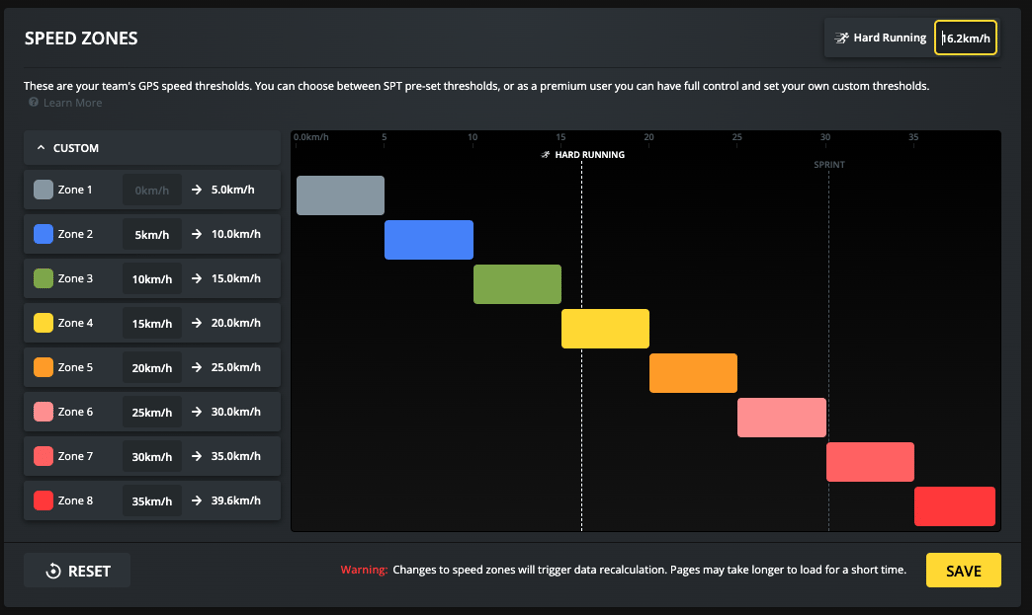1032x615 pixels.
Task: Open the Learn More link
Action: pos(72,103)
